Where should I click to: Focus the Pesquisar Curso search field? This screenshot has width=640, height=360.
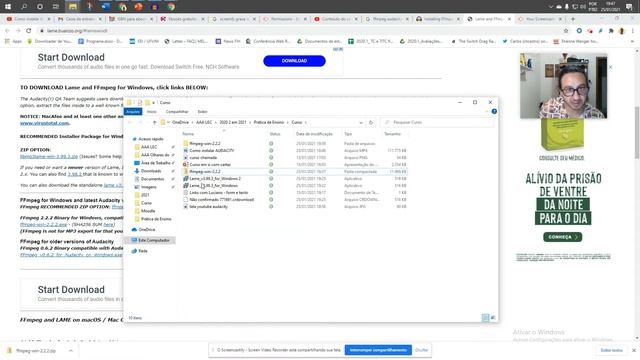click(x=438, y=122)
